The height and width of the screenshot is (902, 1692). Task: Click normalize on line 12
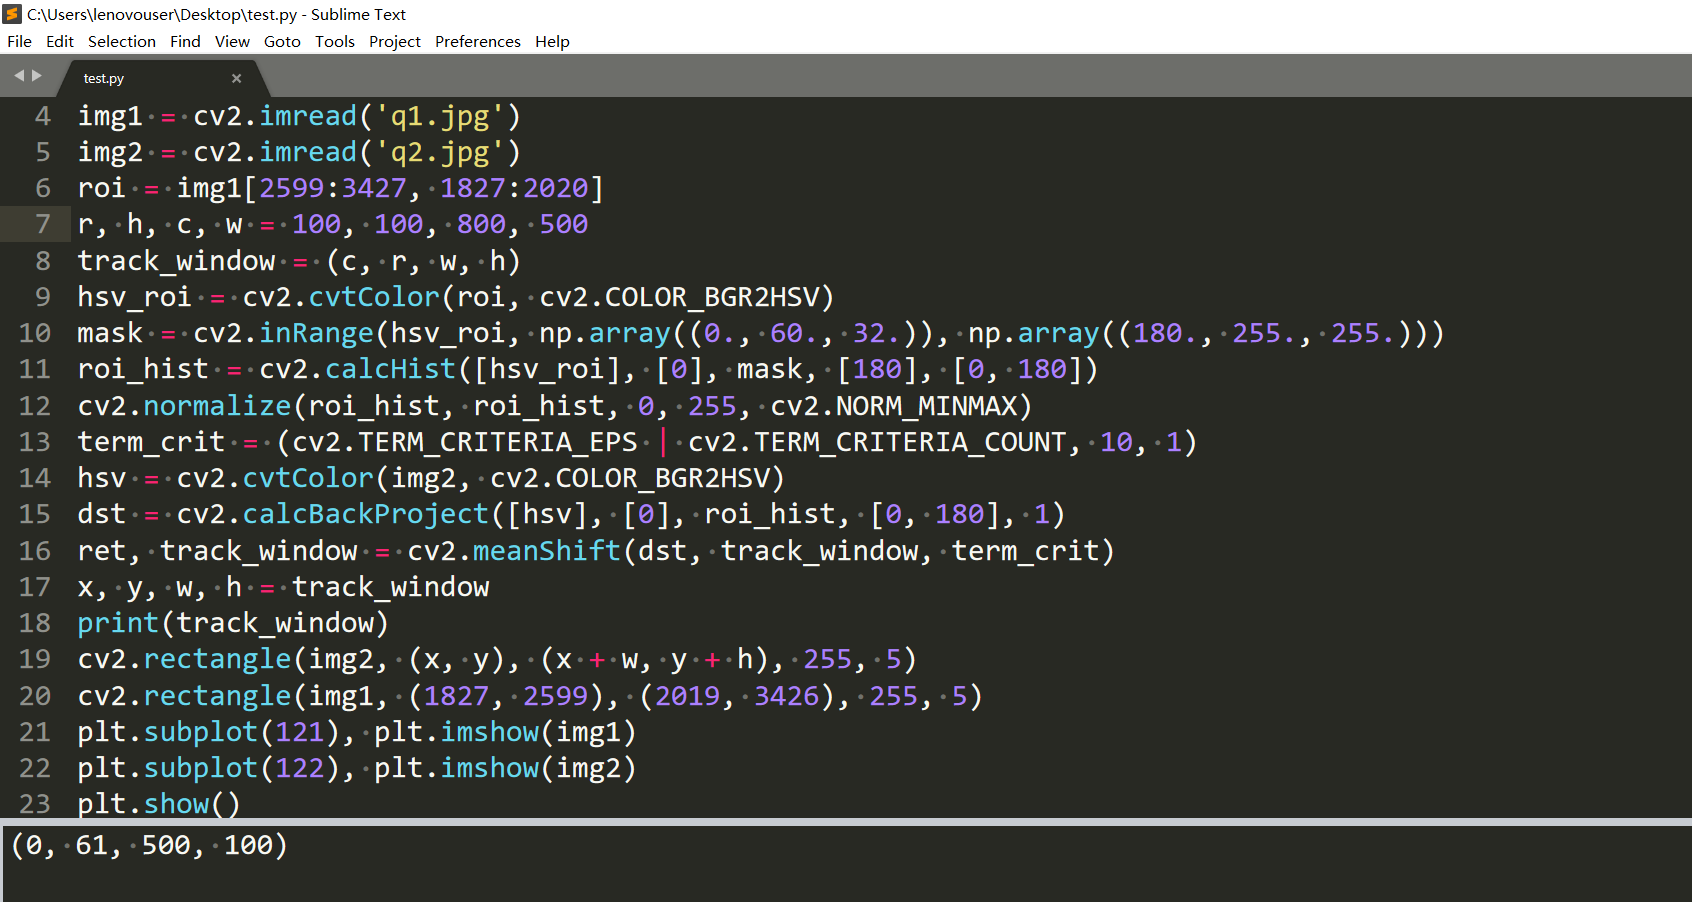coord(217,406)
